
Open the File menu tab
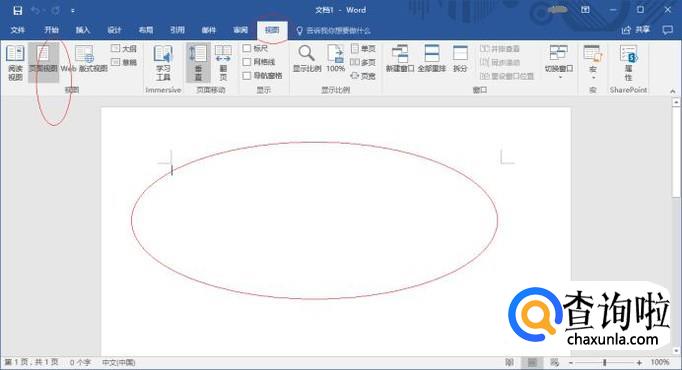(x=17, y=30)
